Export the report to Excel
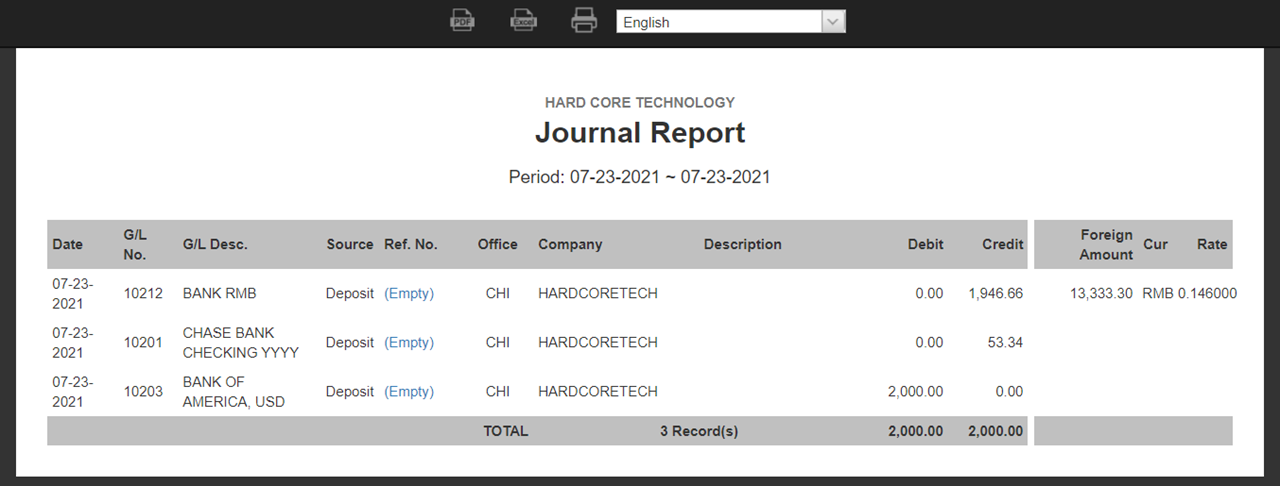 pyautogui.click(x=523, y=20)
